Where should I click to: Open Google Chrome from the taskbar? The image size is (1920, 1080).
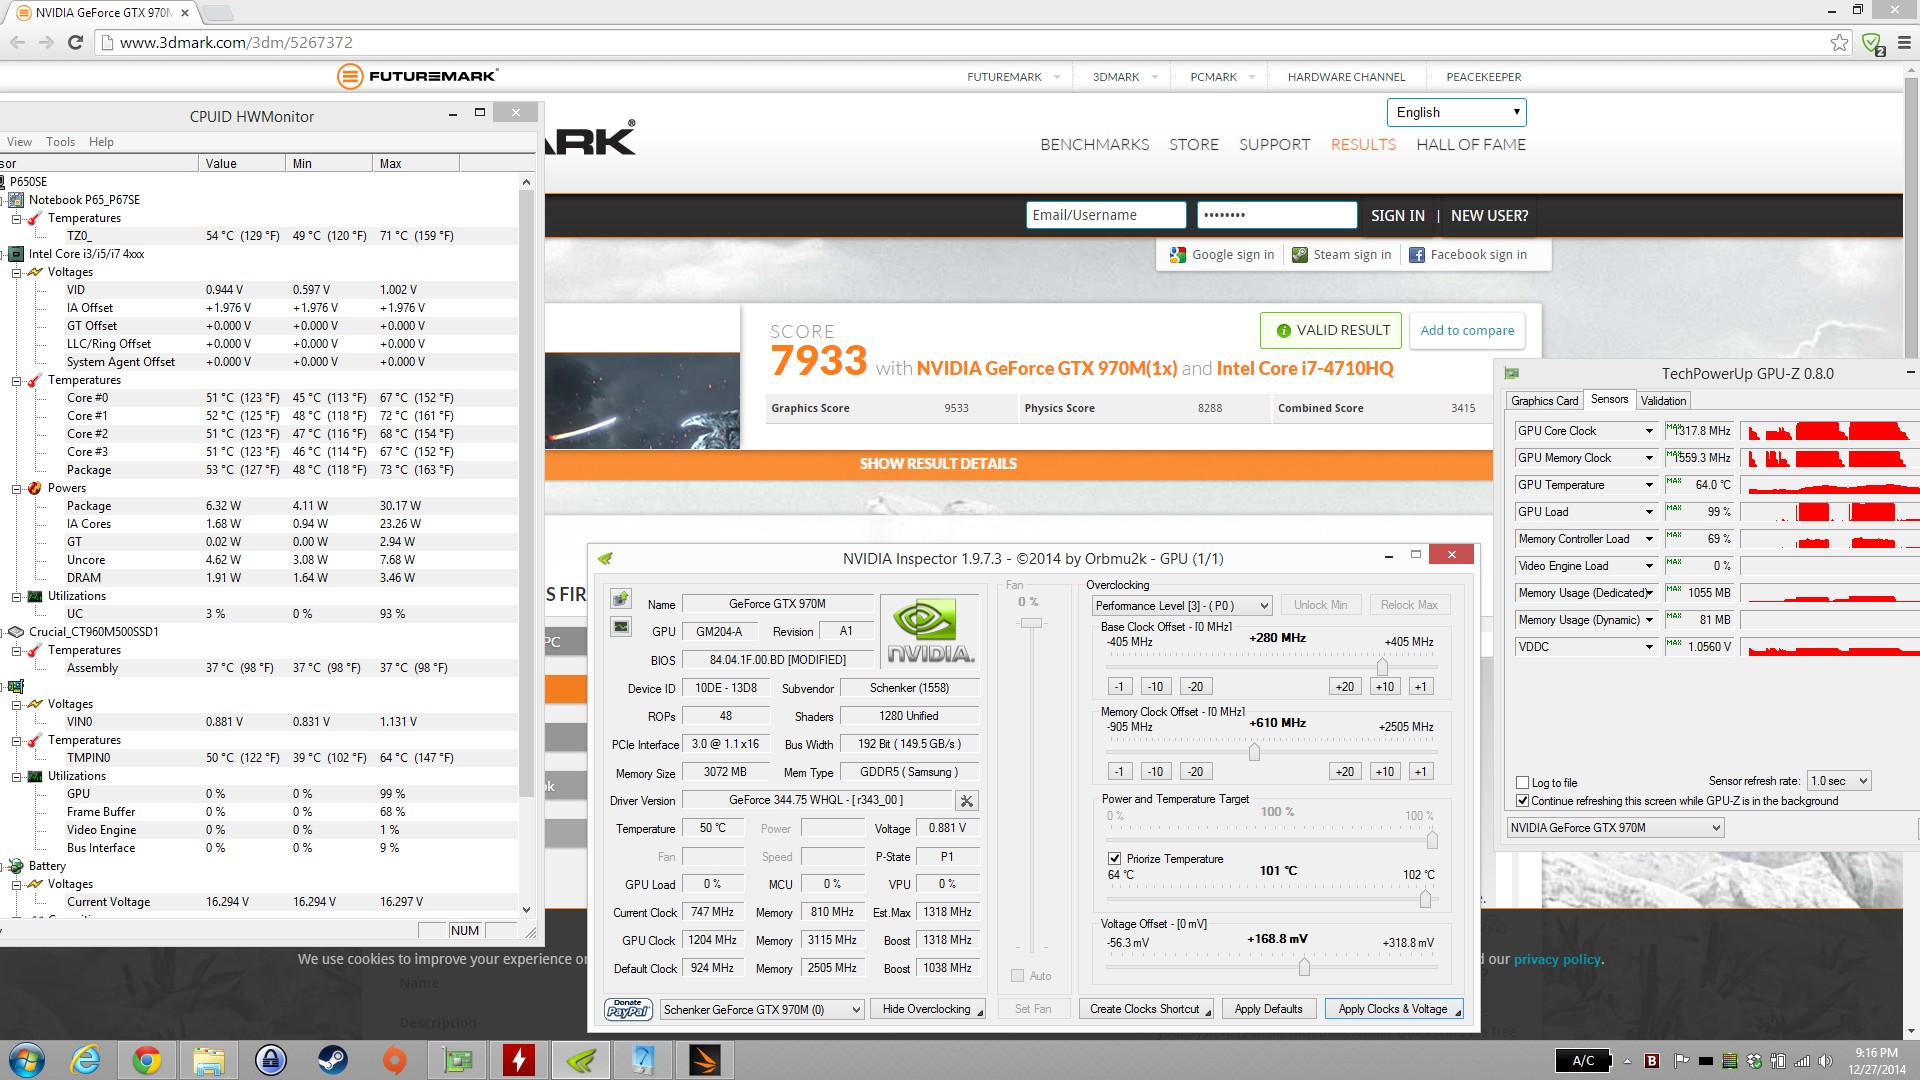[x=147, y=1060]
